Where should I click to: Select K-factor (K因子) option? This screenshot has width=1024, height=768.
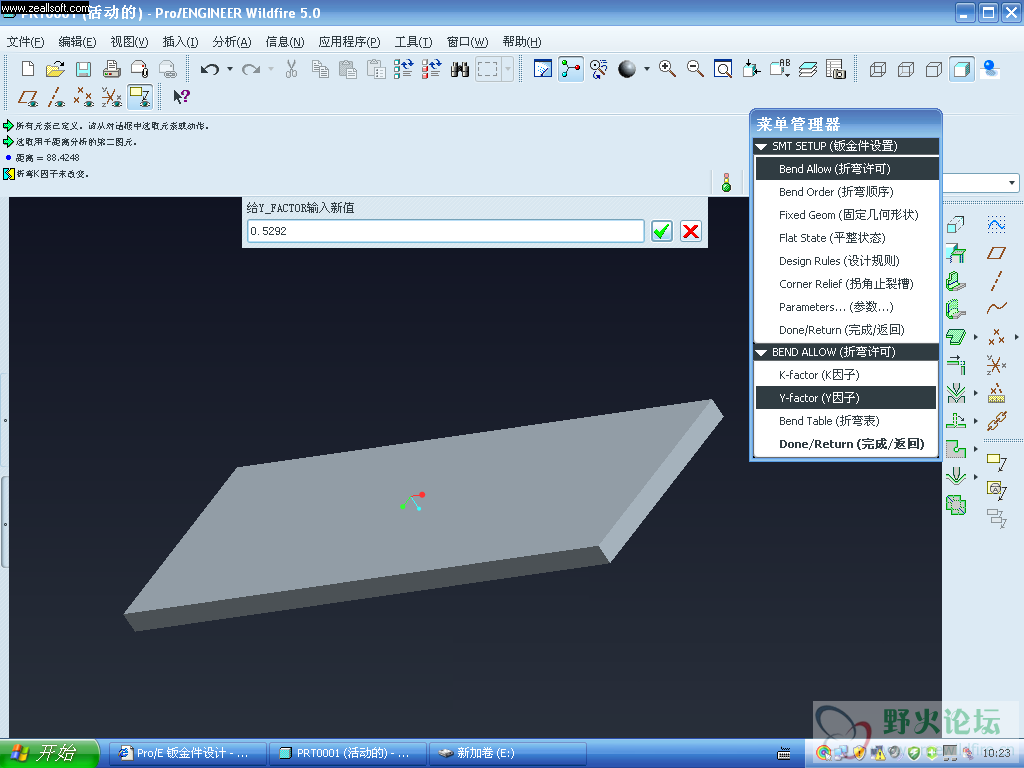click(846, 375)
